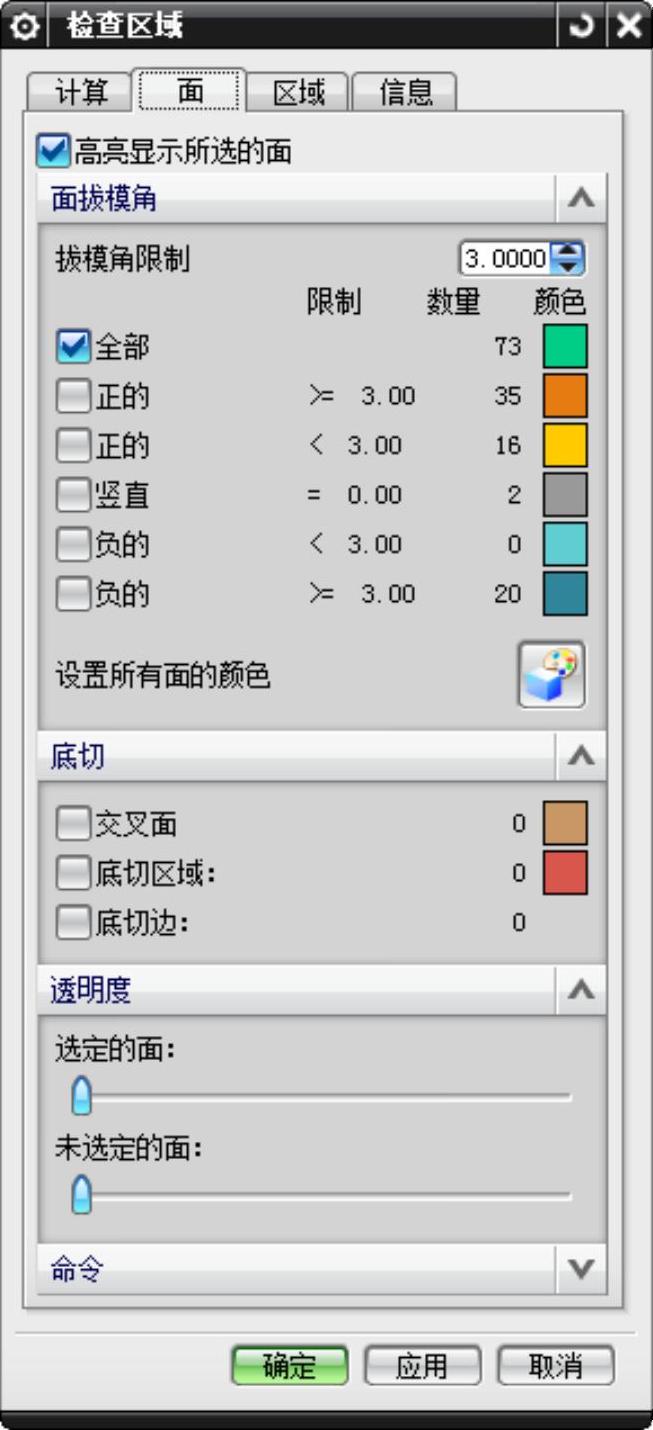Open gray swatch for 竖直 faces

click(x=565, y=495)
